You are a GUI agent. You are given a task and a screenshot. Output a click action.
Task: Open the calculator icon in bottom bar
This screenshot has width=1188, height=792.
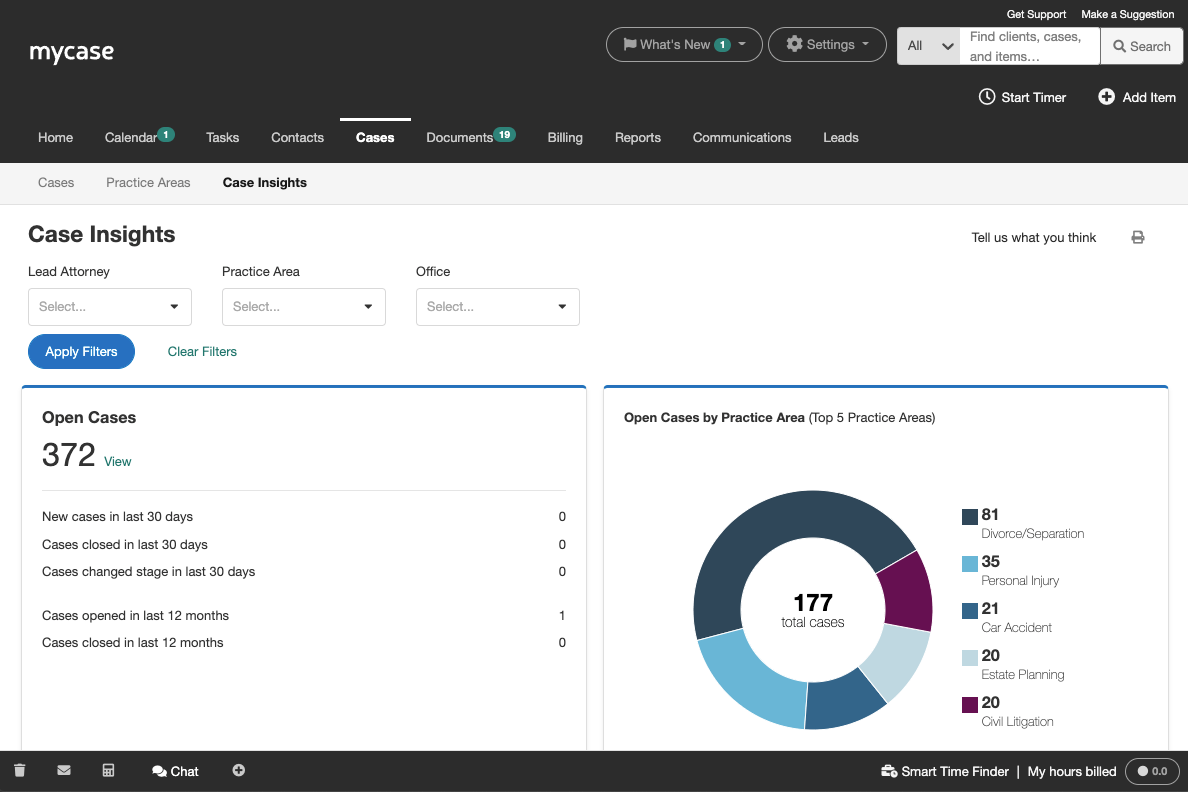click(109, 771)
